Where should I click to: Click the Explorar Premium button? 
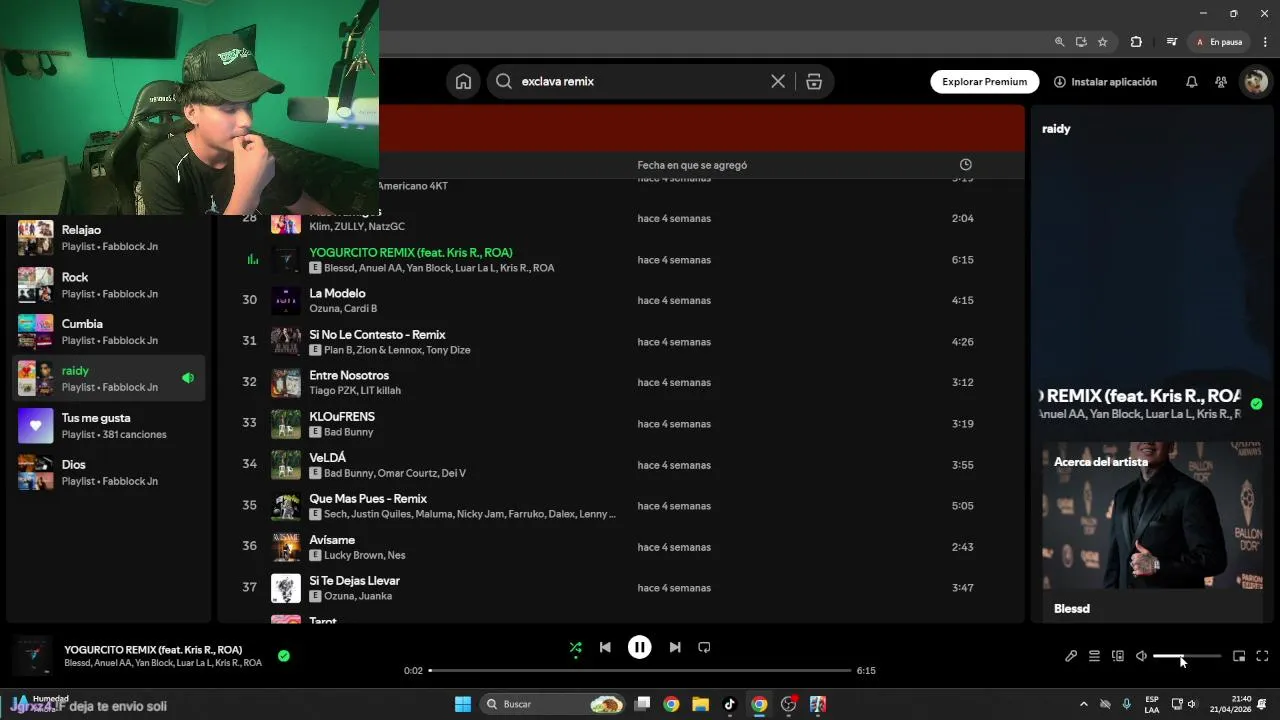984,82
